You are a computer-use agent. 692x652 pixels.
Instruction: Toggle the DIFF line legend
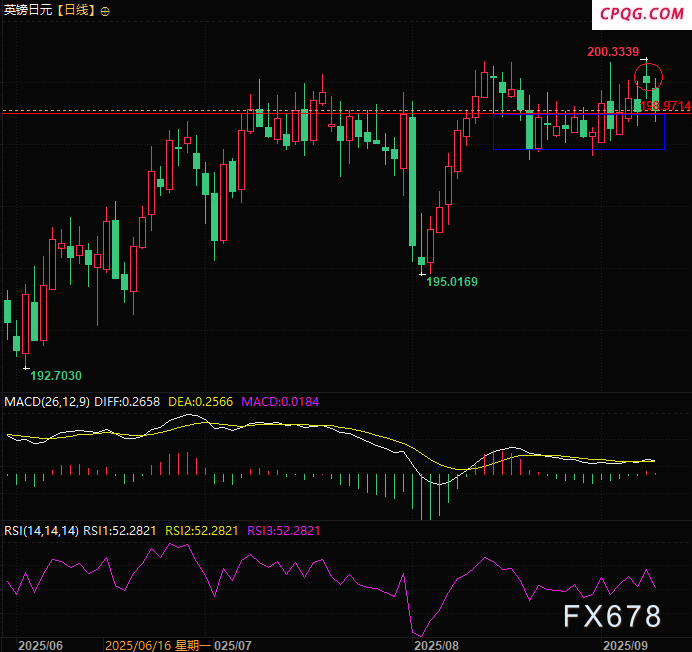tap(127, 401)
